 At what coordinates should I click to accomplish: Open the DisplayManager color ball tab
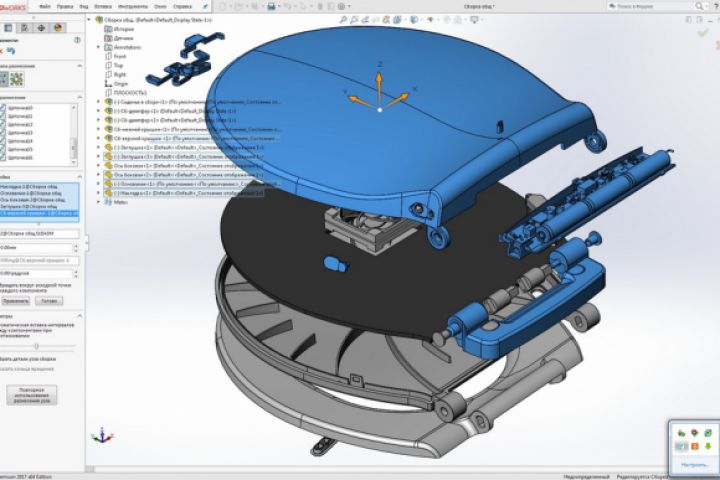tap(58, 28)
